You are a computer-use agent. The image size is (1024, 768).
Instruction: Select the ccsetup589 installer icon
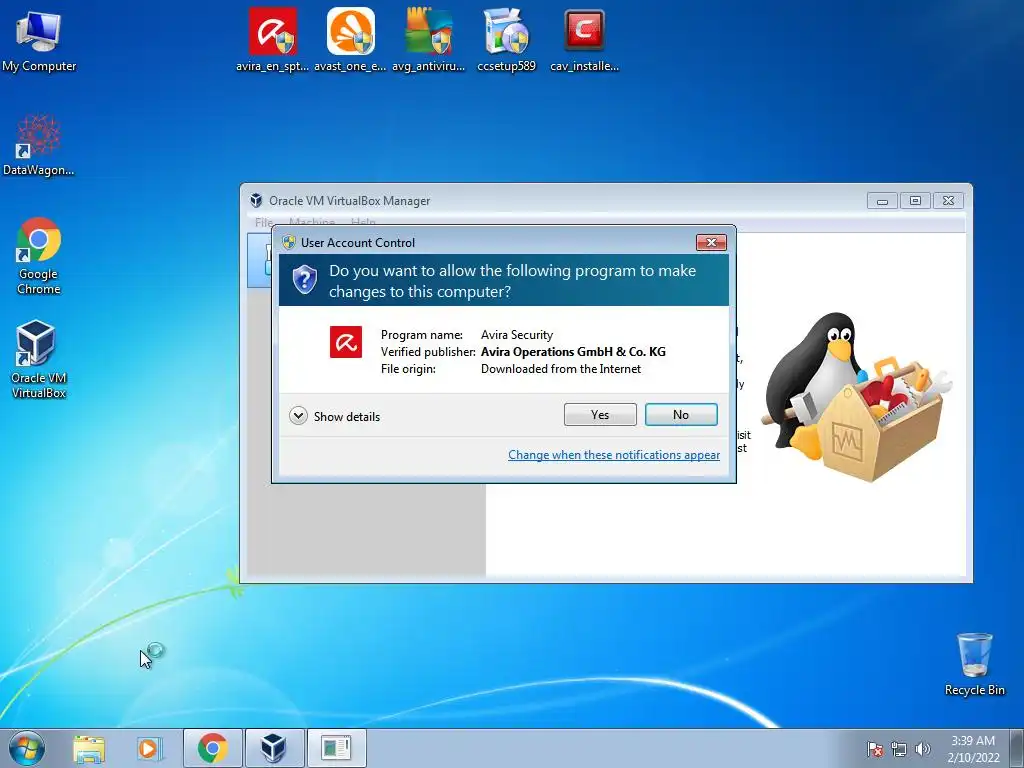pos(506,40)
